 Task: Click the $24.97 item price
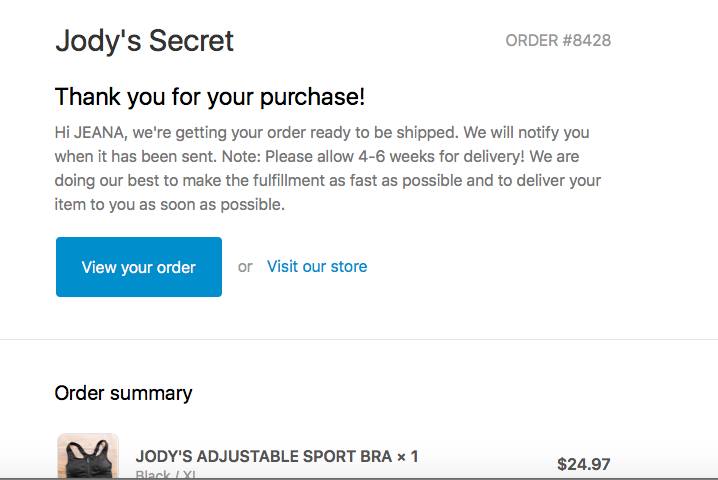tap(583, 464)
